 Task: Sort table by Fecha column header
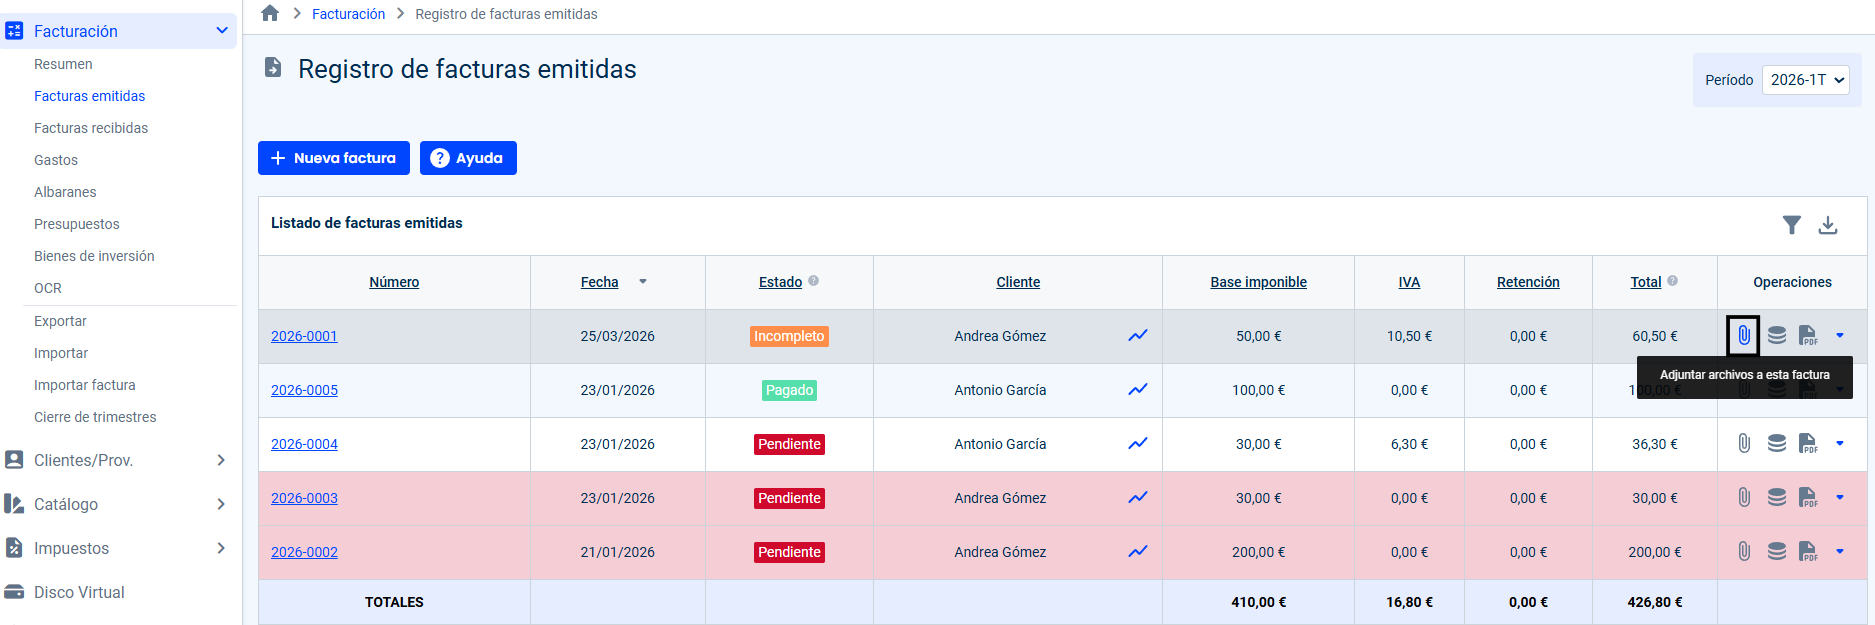pos(599,282)
